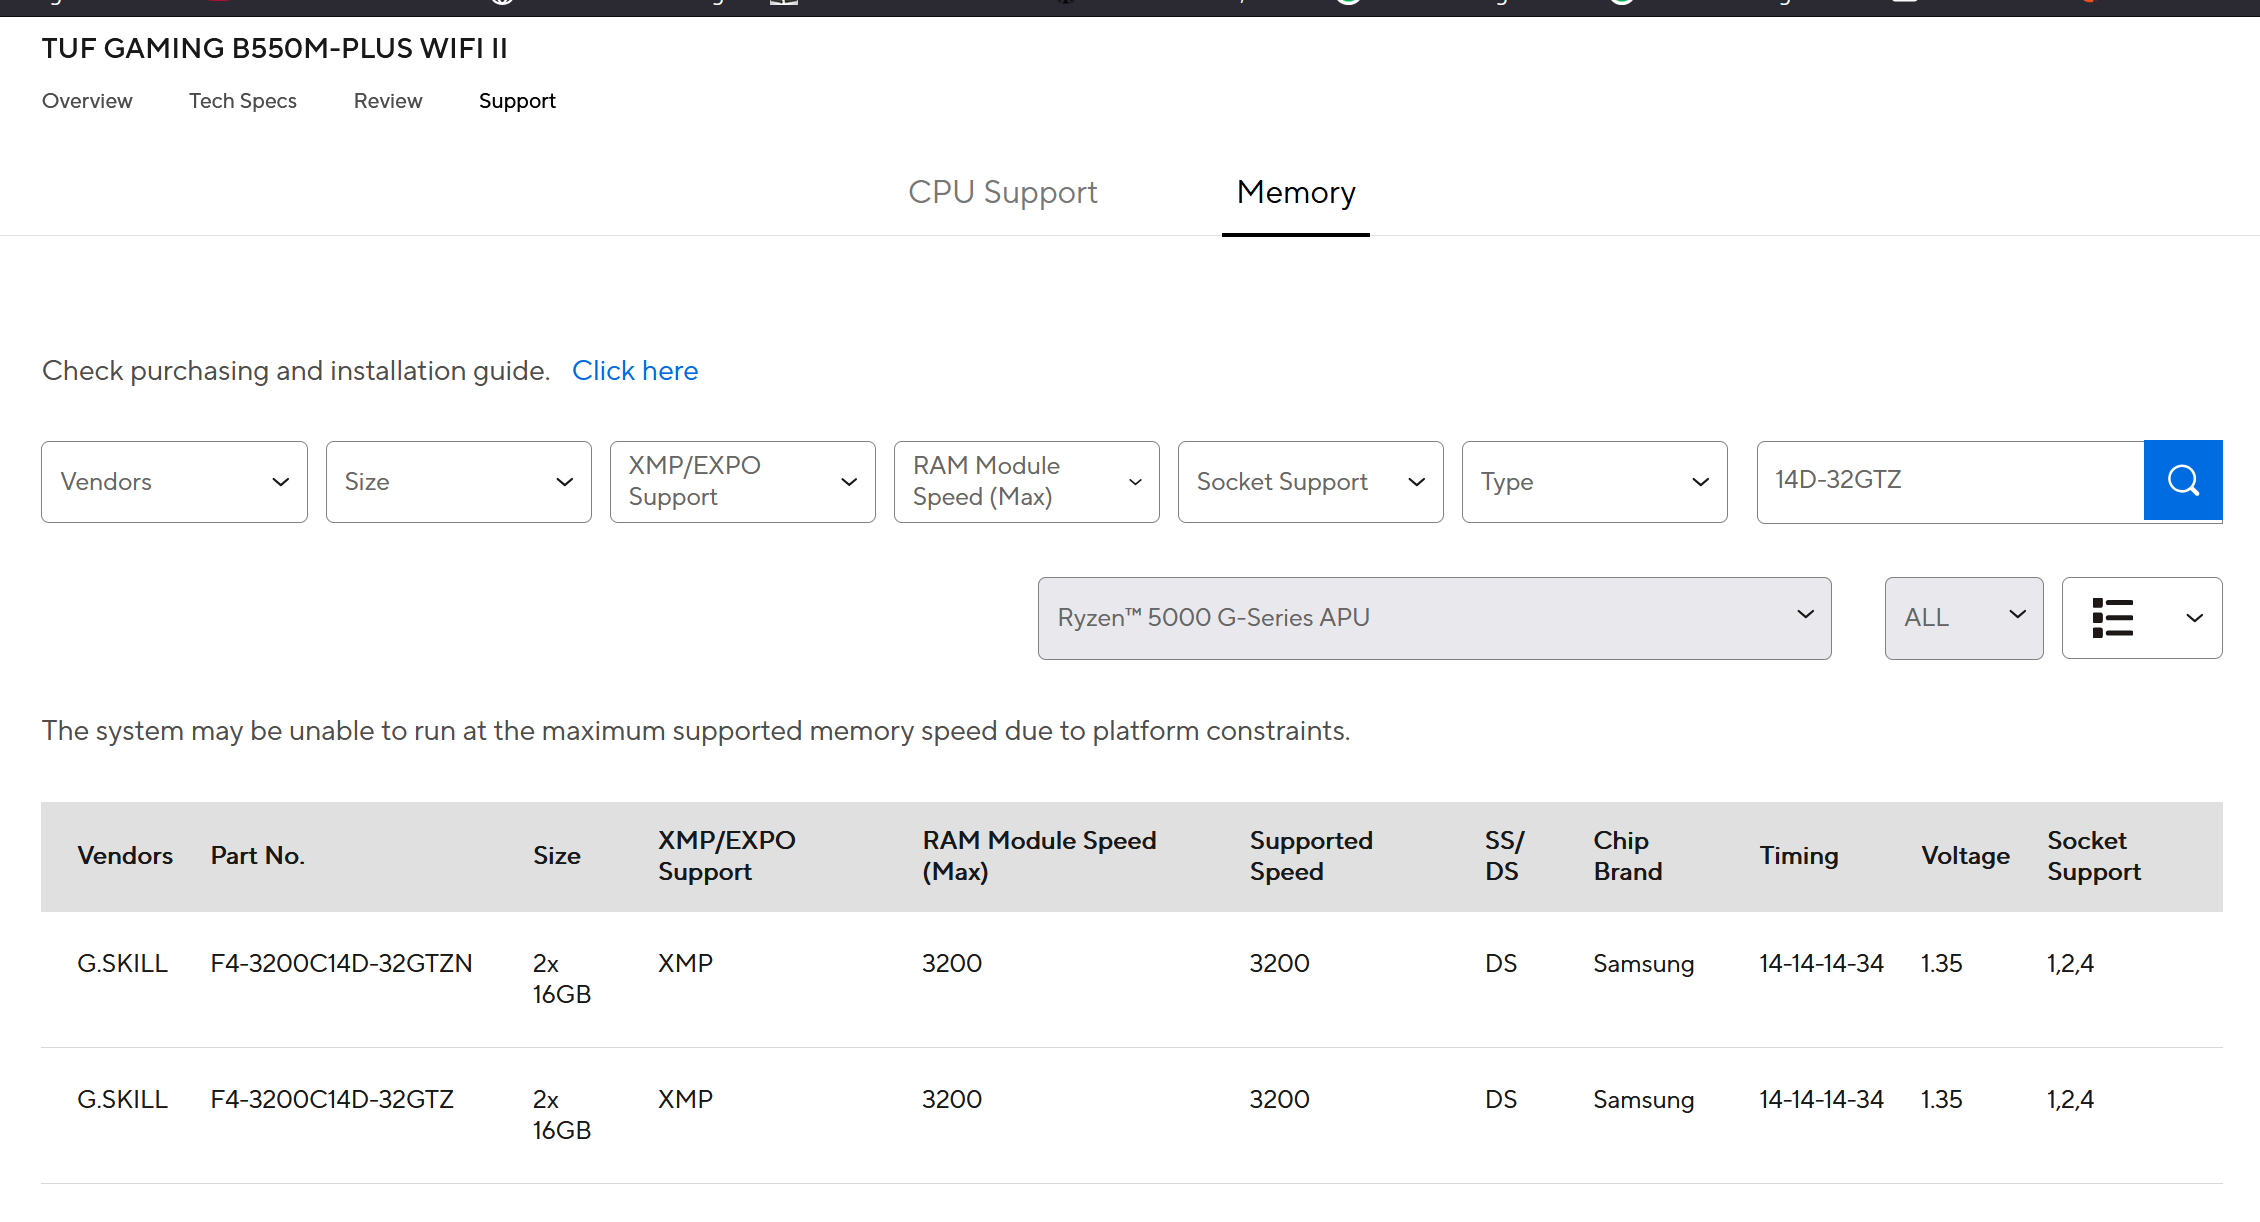Image resolution: width=2260 pixels, height=1222 pixels.
Task: Expand the view layout chevron arrow
Action: (2194, 618)
